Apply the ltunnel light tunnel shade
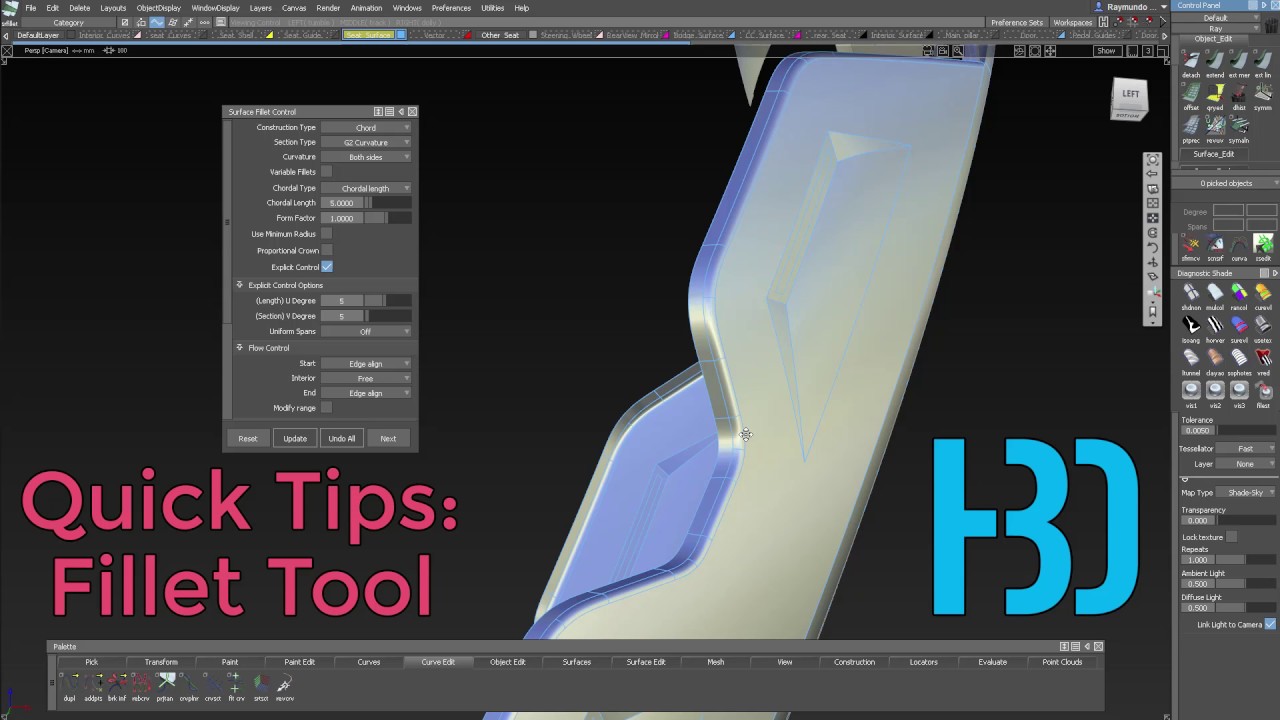Viewport: 1280px width, 720px height. tap(1191, 360)
